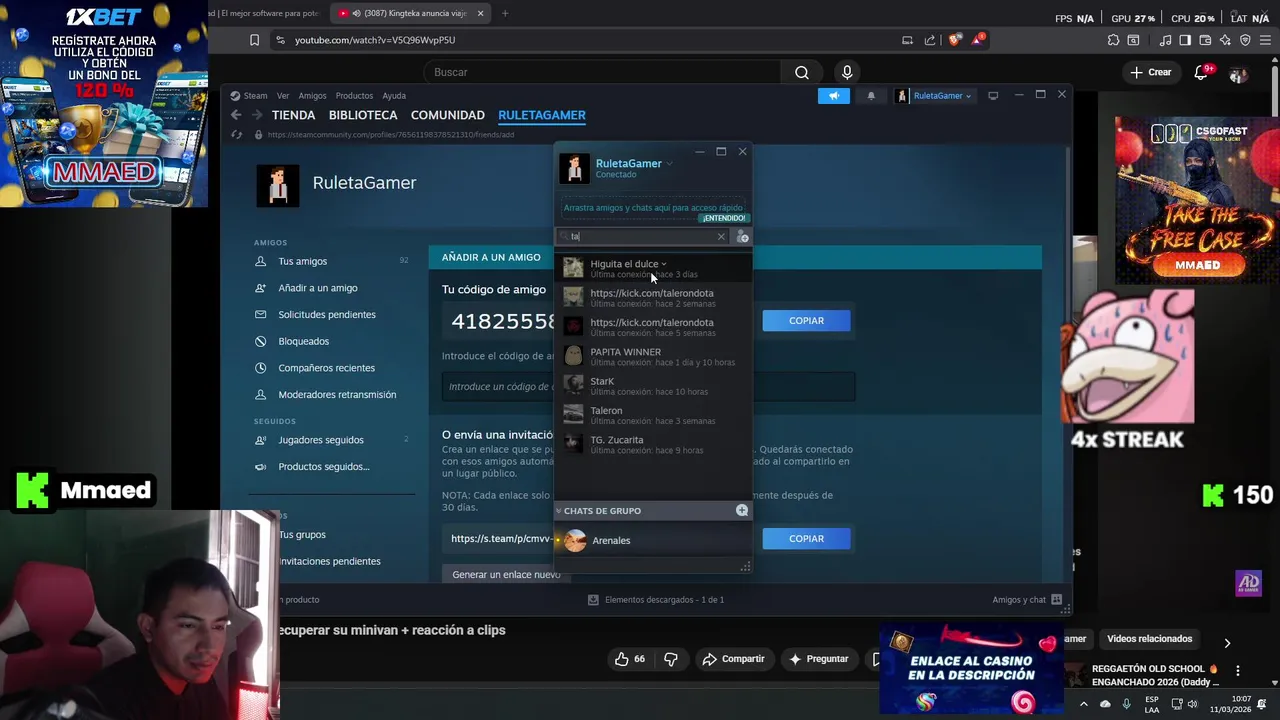Open Steam menu in menu bar

(255, 96)
